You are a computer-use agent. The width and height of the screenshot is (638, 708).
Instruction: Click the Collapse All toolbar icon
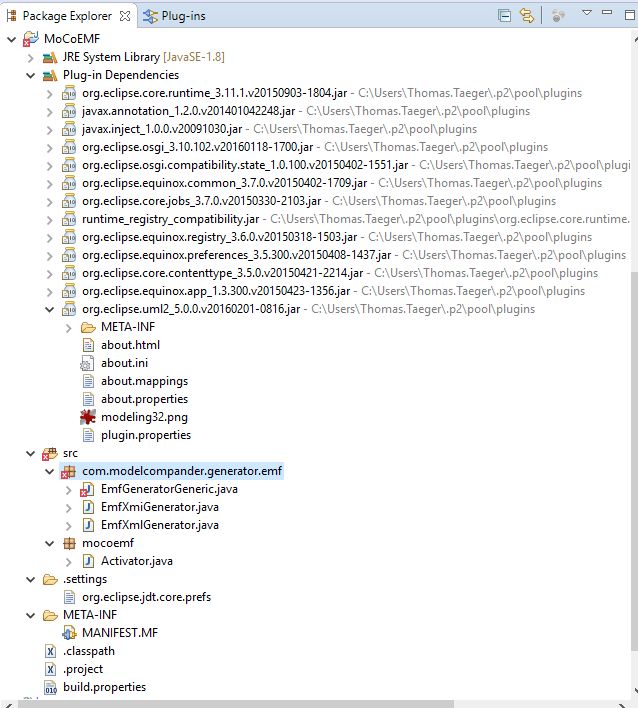[504, 16]
